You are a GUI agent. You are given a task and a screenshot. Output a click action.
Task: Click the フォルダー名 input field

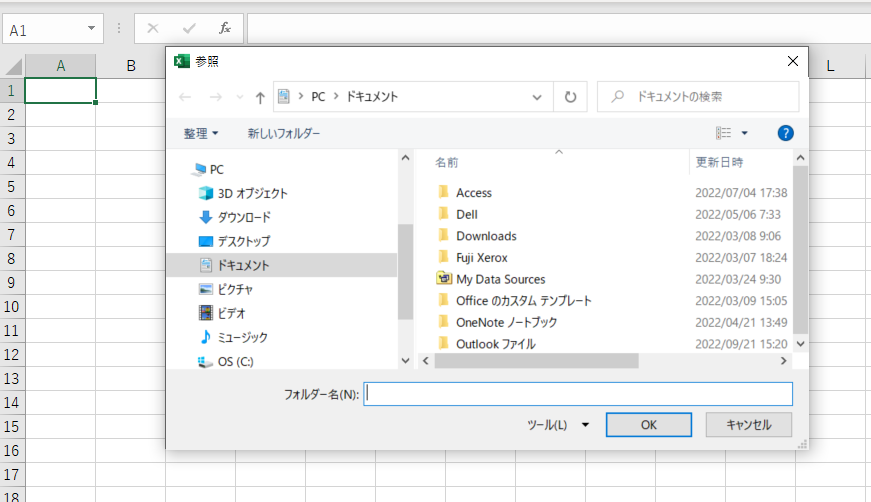pyautogui.click(x=578, y=394)
